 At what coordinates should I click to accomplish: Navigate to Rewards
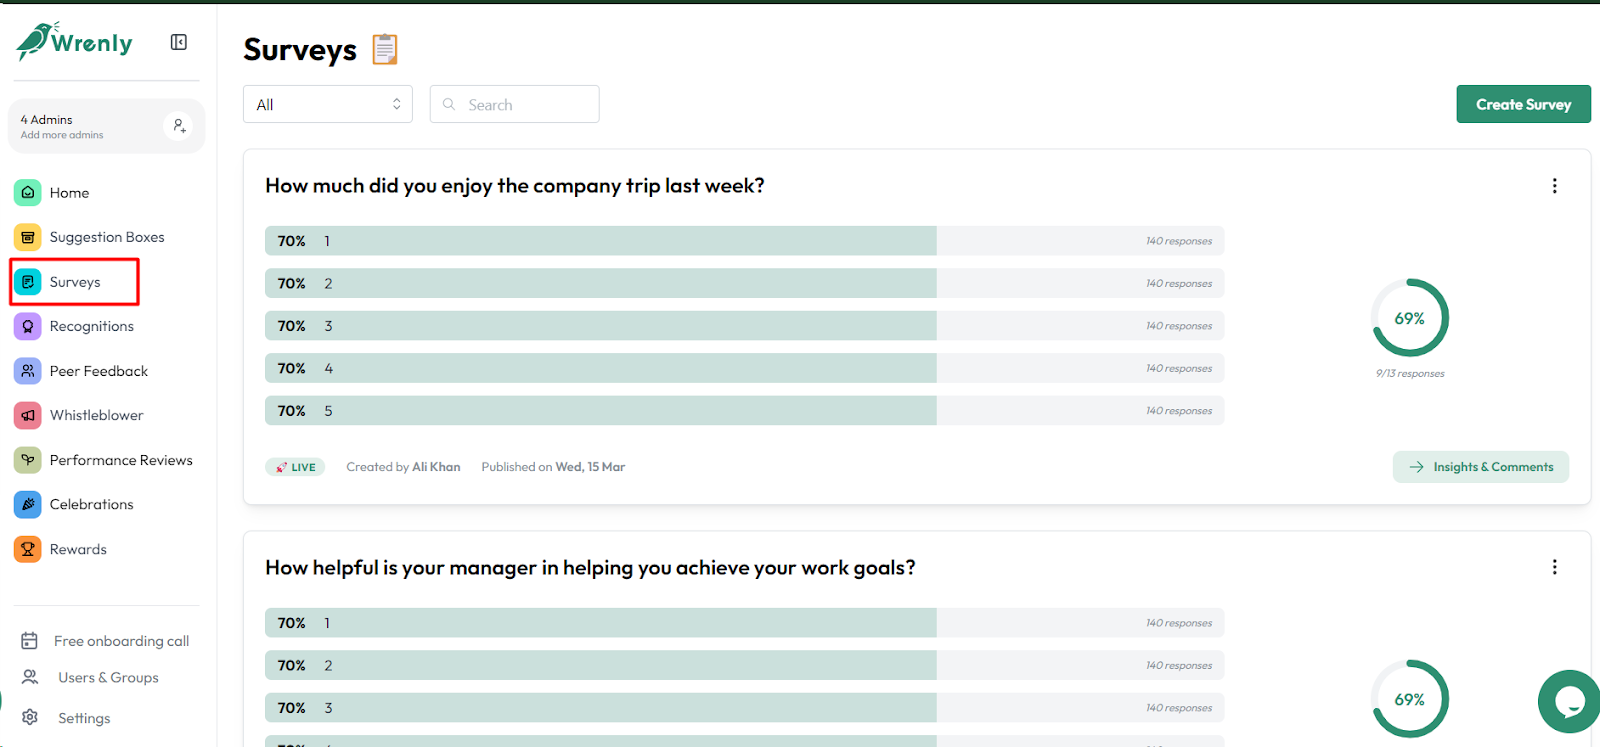coord(78,549)
